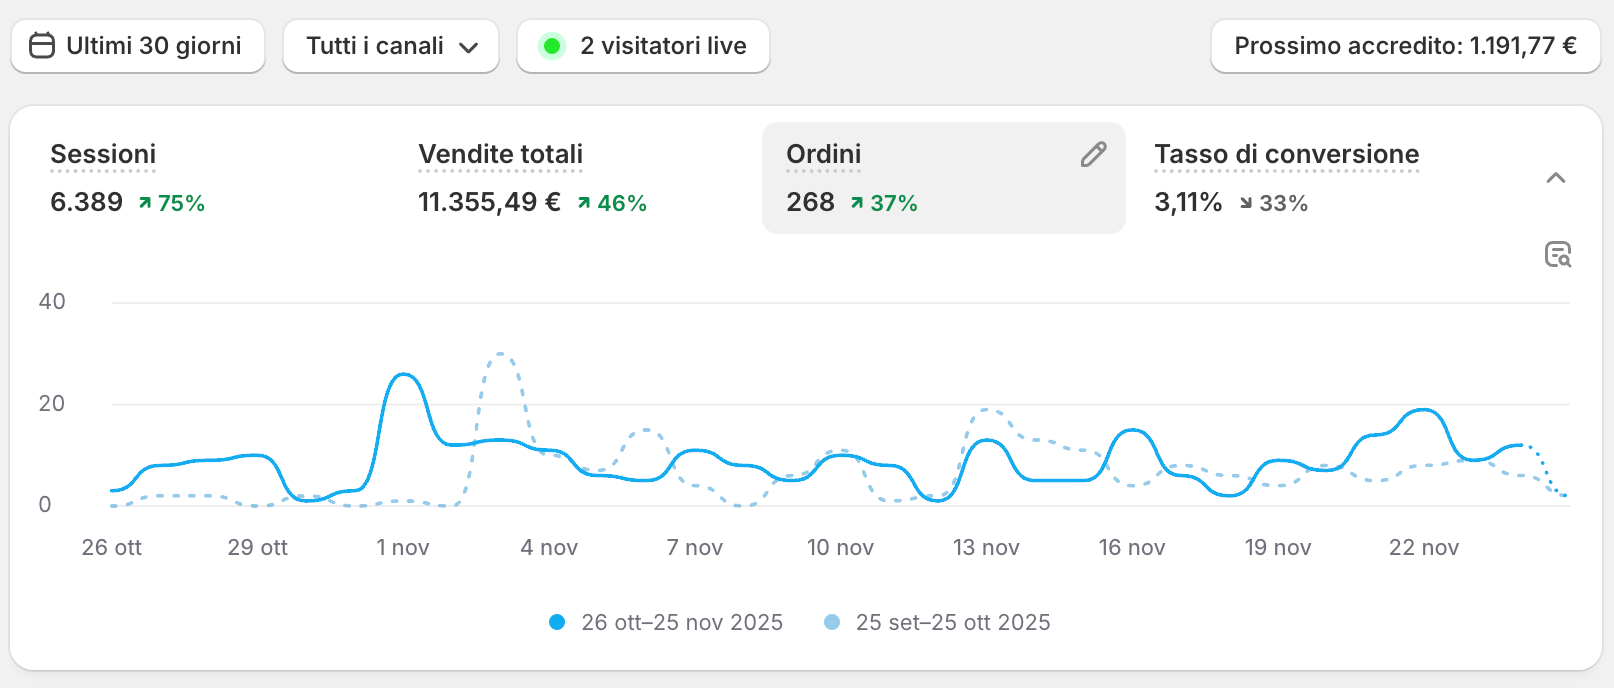Click the up arrow next to Ordini 37%
Image resolution: width=1614 pixels, height=688 pixels.
click(857, 203)
